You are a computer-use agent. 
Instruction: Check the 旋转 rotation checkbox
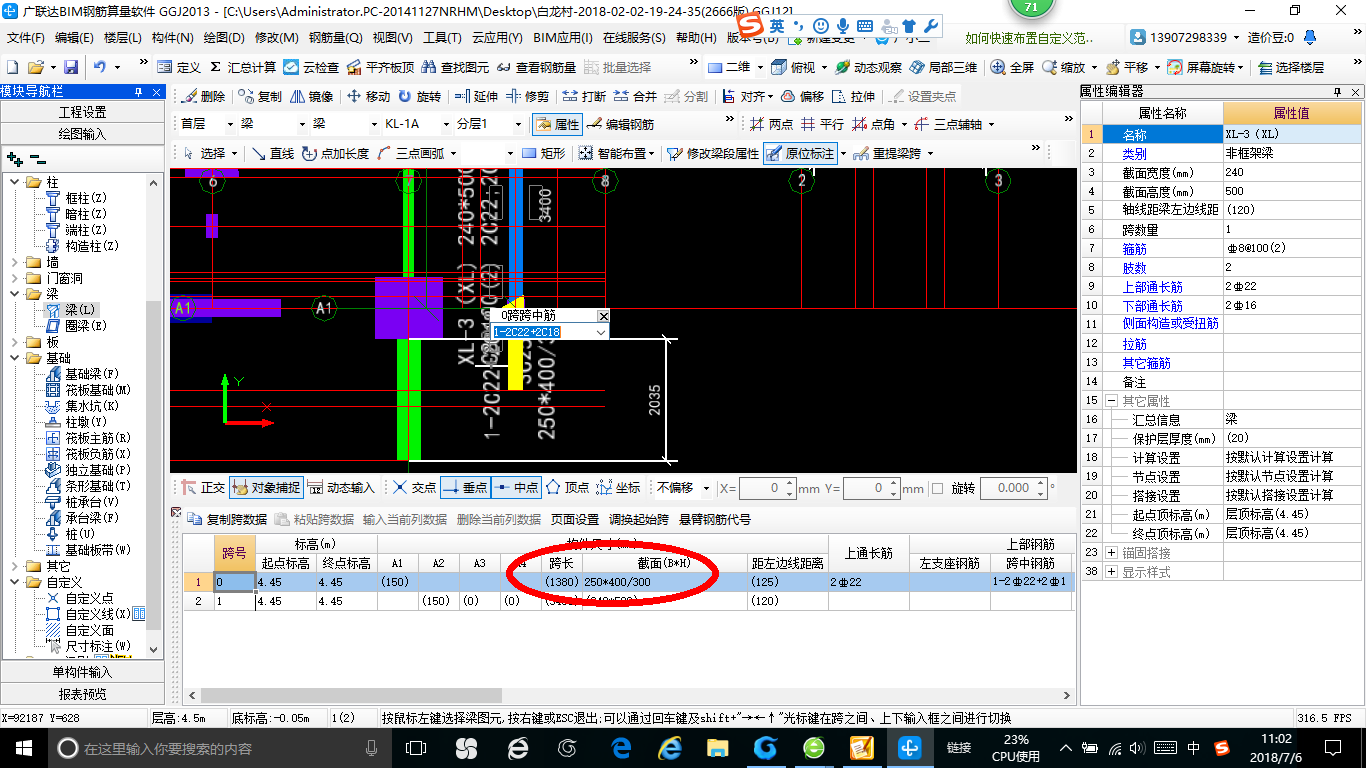tap(937, 488)
